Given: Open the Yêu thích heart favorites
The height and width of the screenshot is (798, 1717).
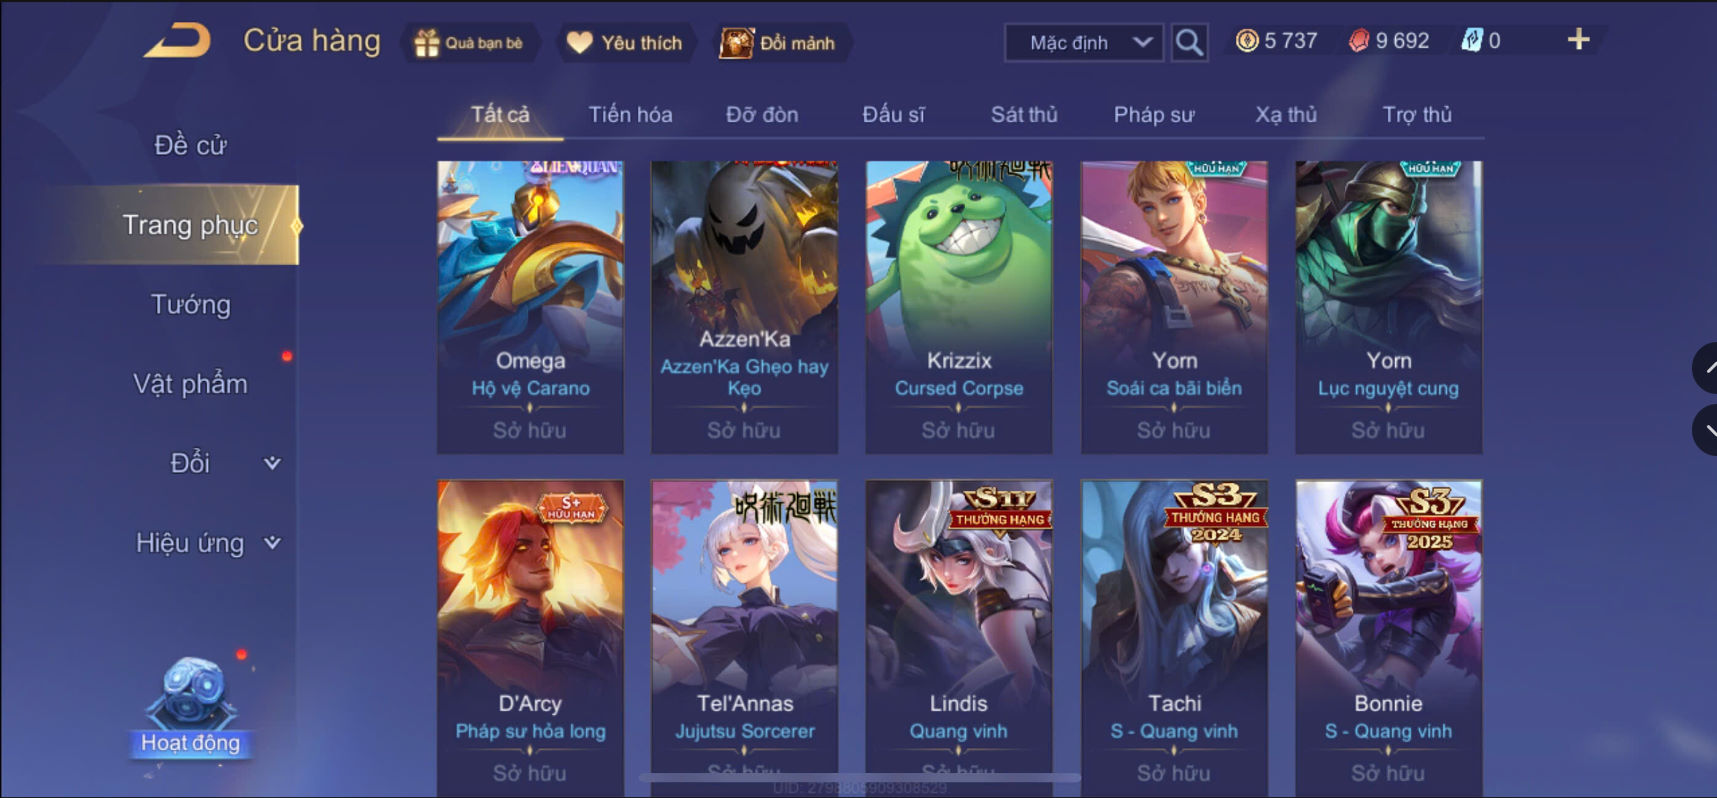Looking at the screenshot, I should pyautogui.click(x=625, y=43).
